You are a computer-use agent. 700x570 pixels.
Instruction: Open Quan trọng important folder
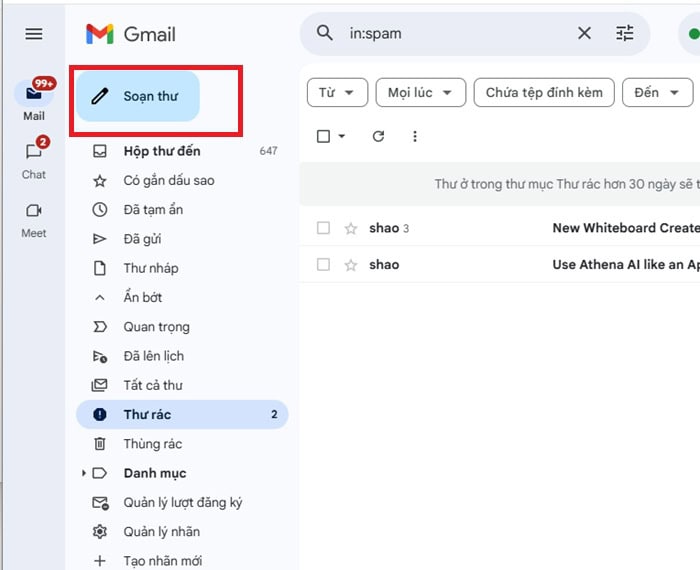click(182, 327)
